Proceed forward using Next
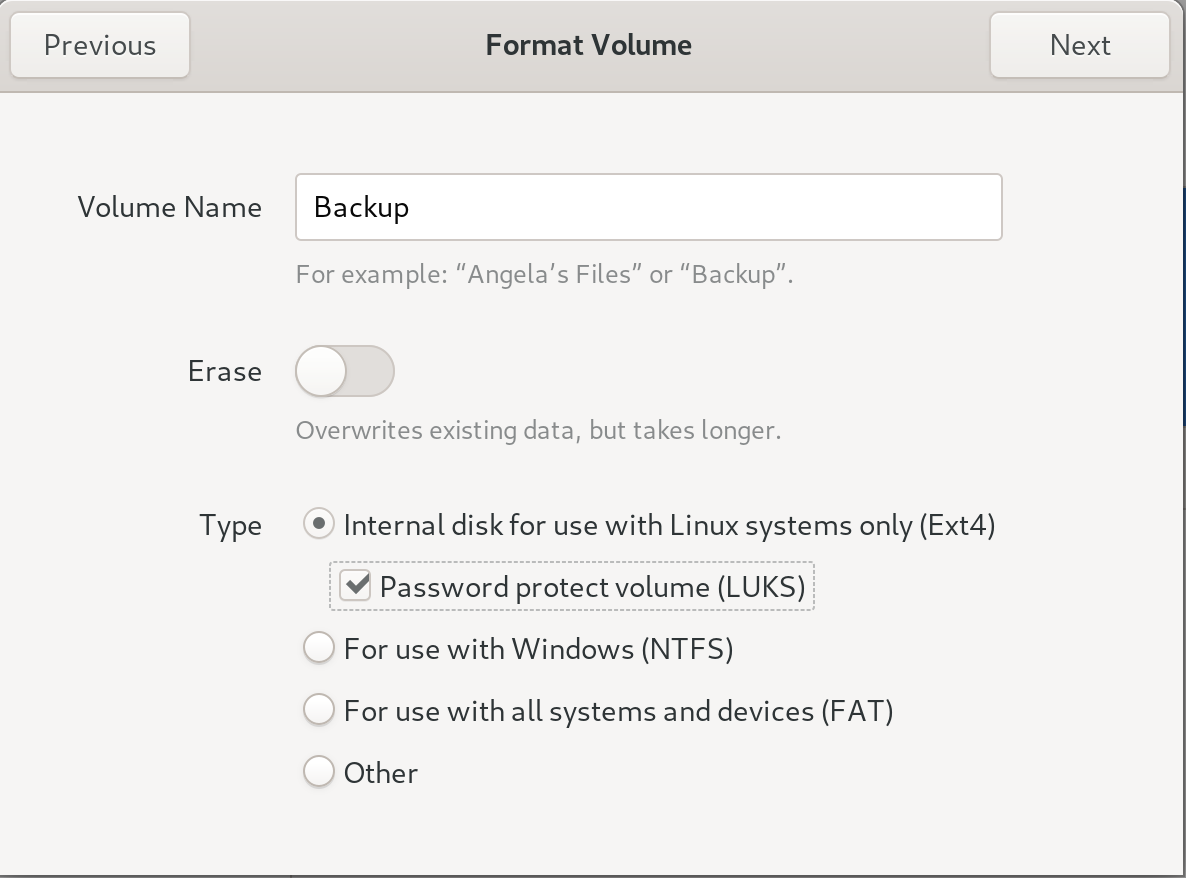Screen dimensions: 1186x878 tap(1079, 44)
